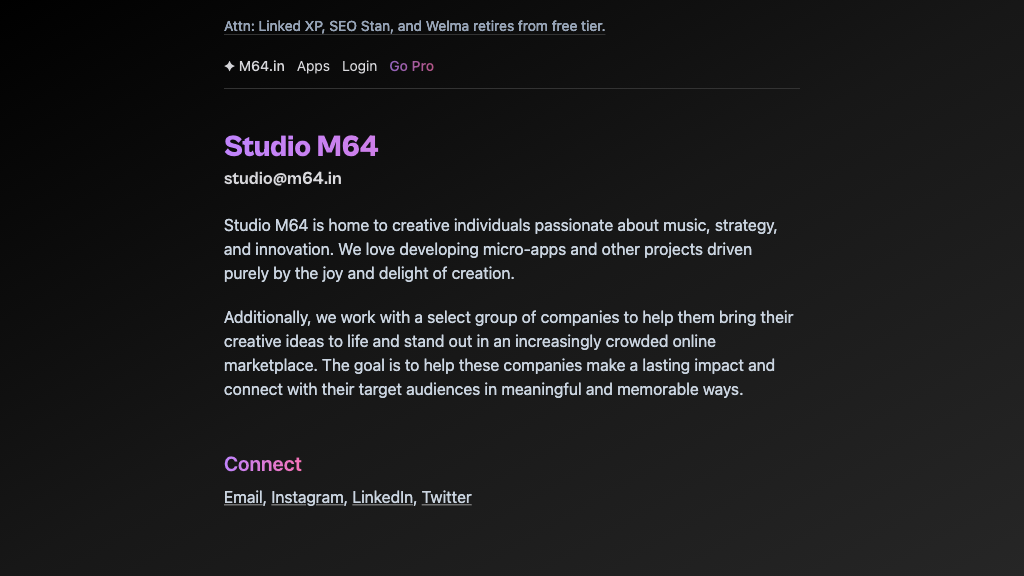Click the sparkle icon beside M64.in
Viewport: 1024px width, 576px height.
pos(230,67)
